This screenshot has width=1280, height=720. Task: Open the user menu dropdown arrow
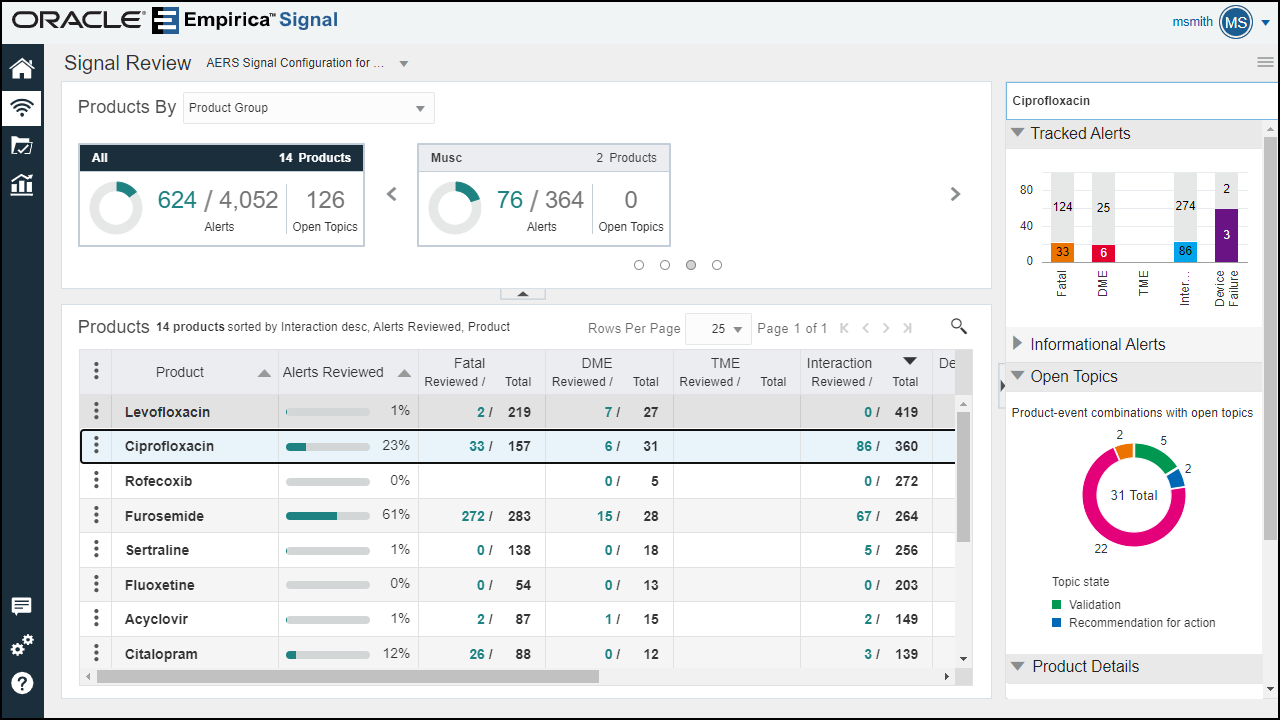(1265, 23)
